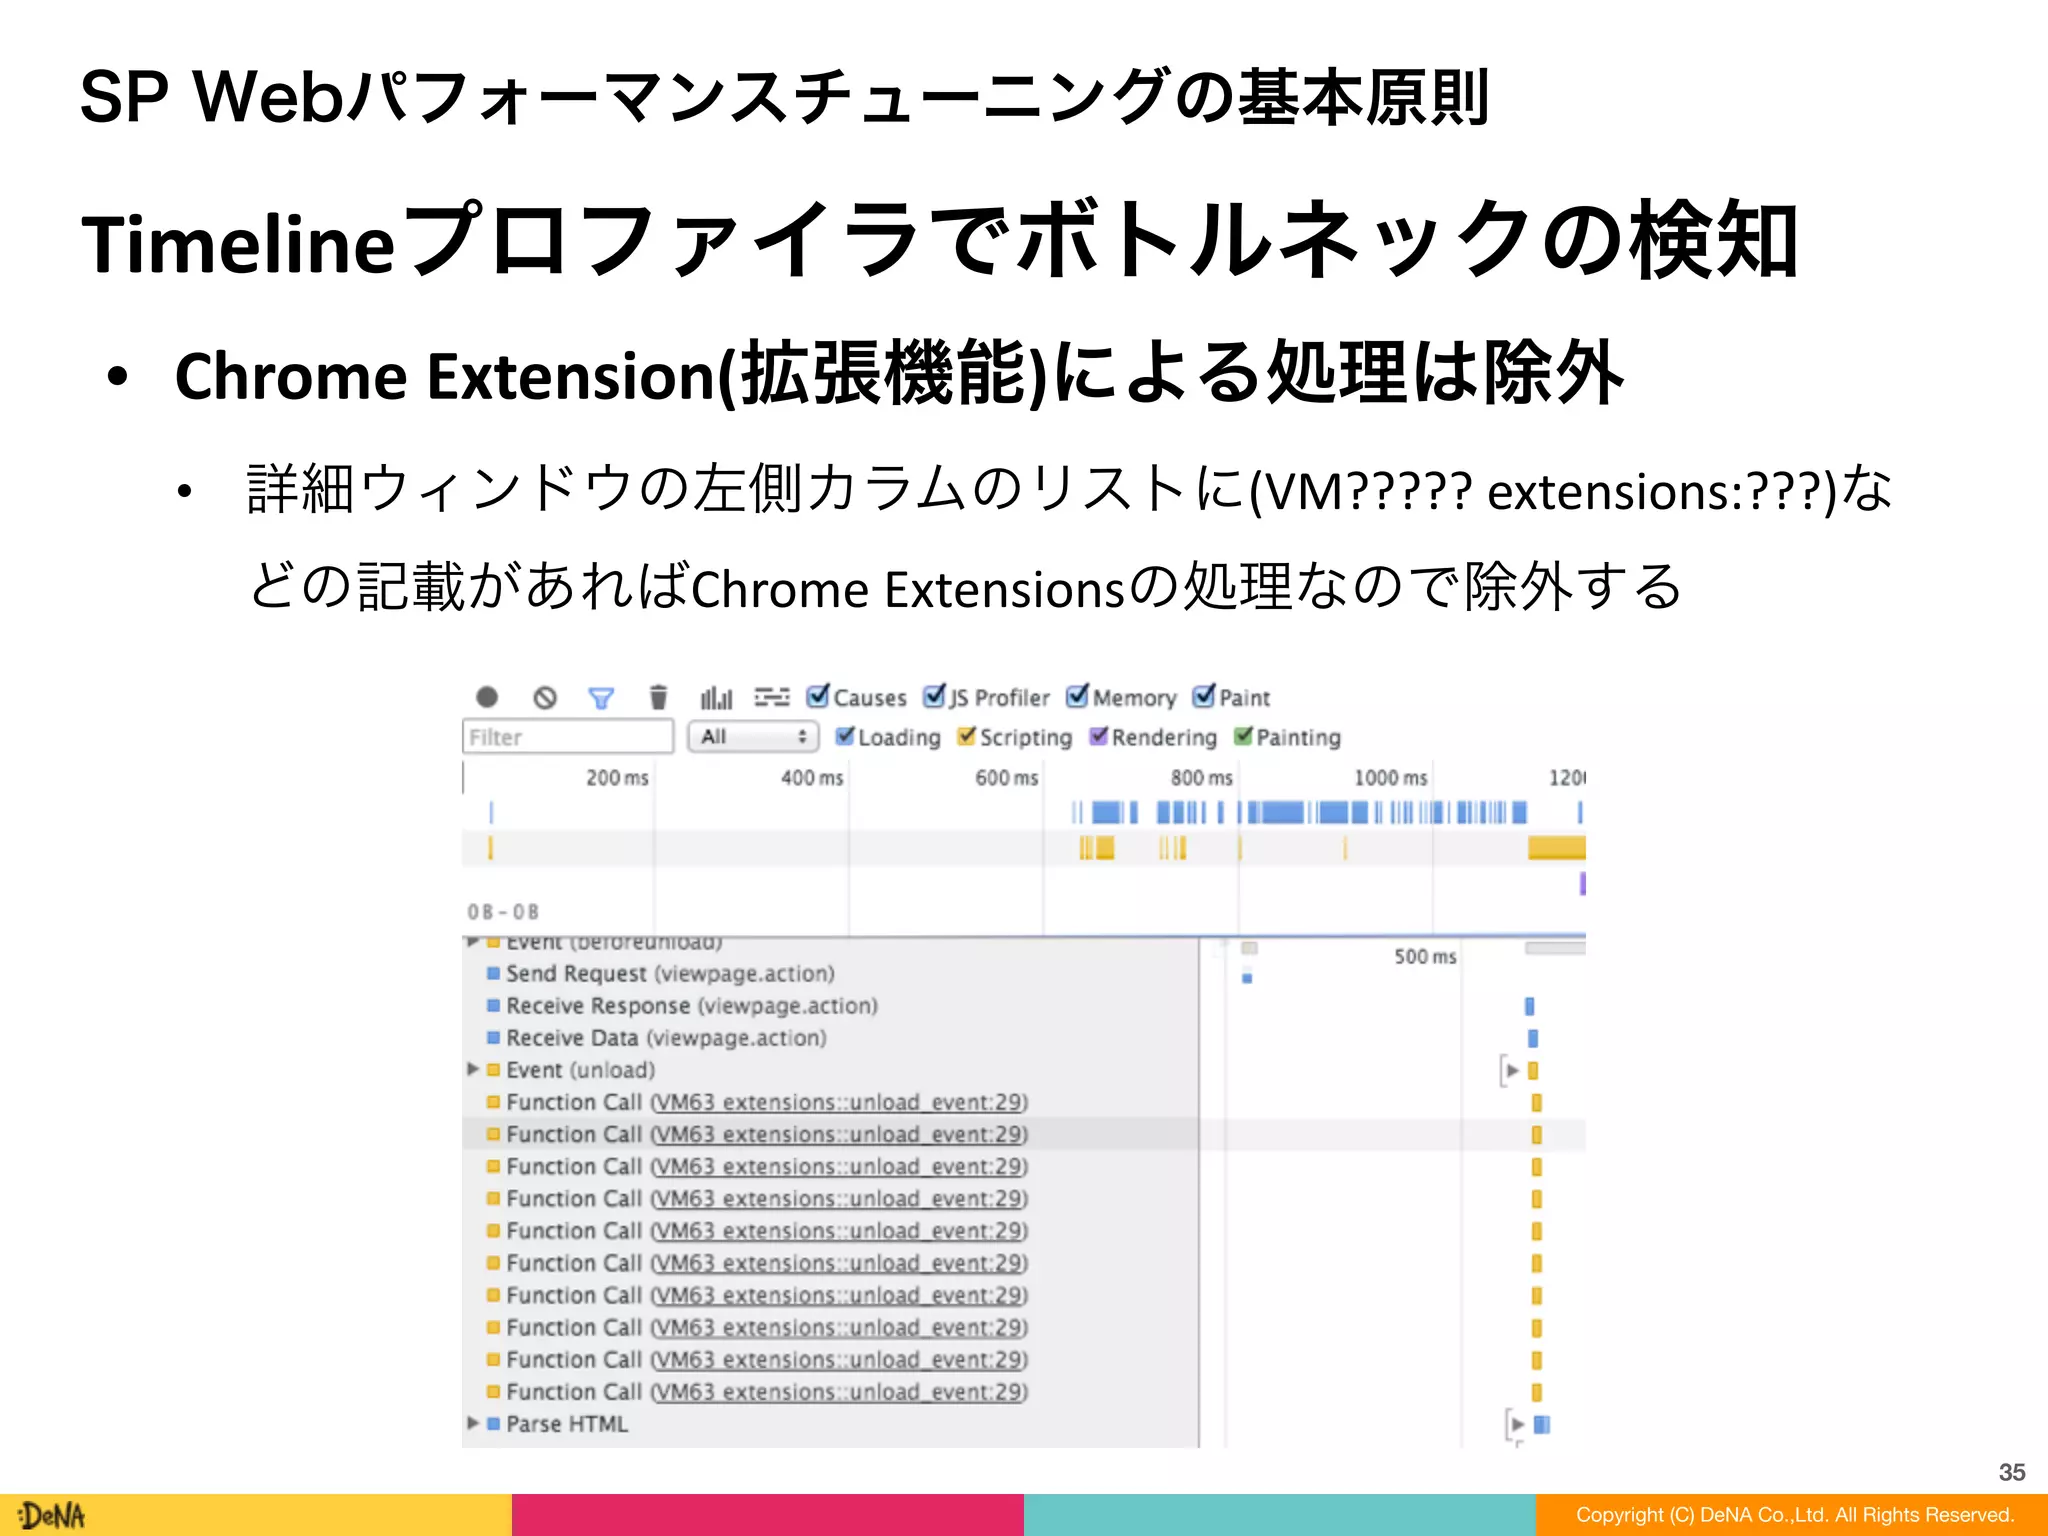Click the 1000 ms overview ruler mark
The image size is (2048, 1536).
(x=1391, y=777)
